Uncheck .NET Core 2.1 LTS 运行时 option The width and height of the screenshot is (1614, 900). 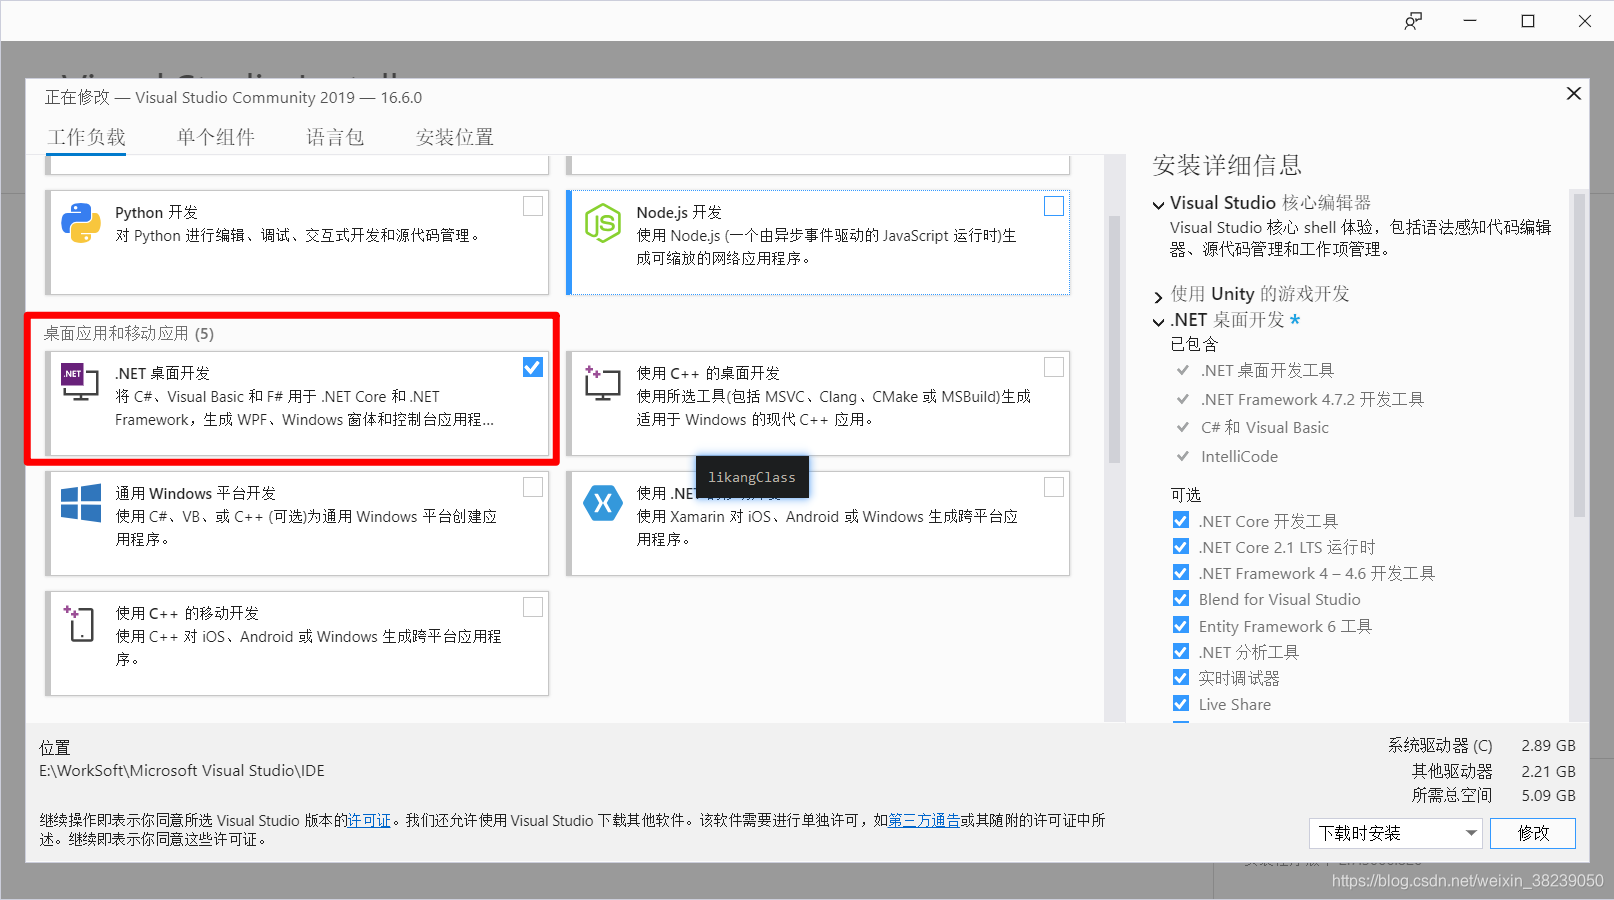pyautogui.click(x=1181, y=546)
